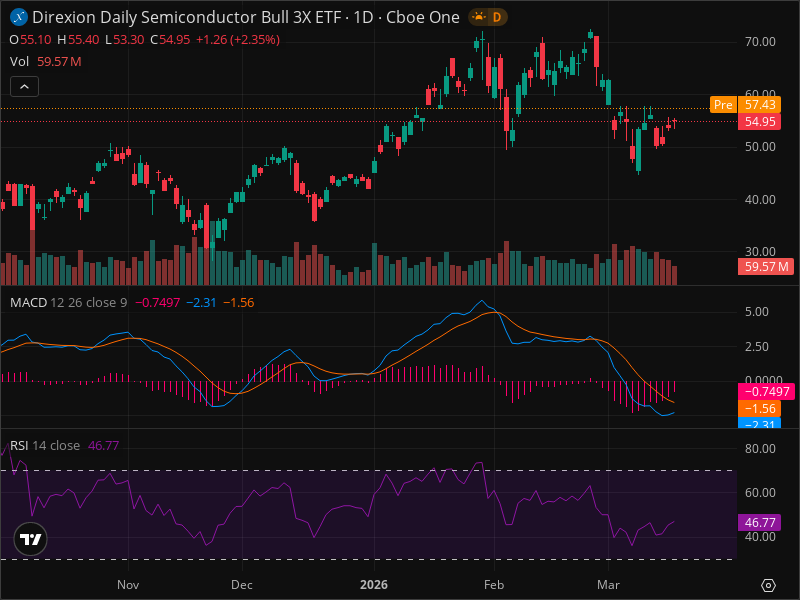Click the MACD legend value −2.31 in blue

[x=201, y=303]
